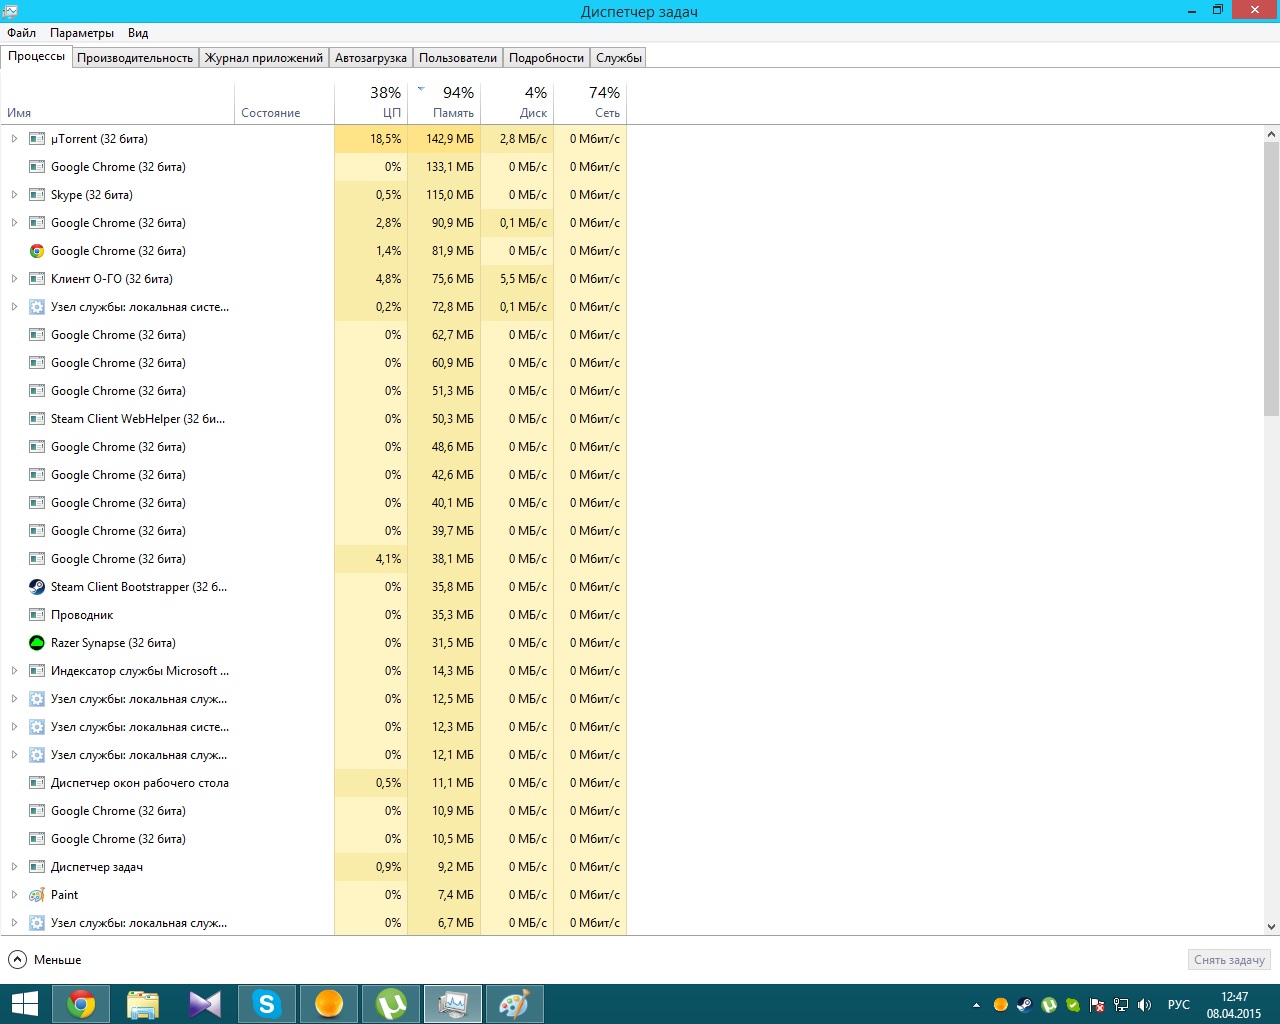The image size is (1280, 1024).
Task: Sort processes by Память column header
Action: [x=444, y=102]
